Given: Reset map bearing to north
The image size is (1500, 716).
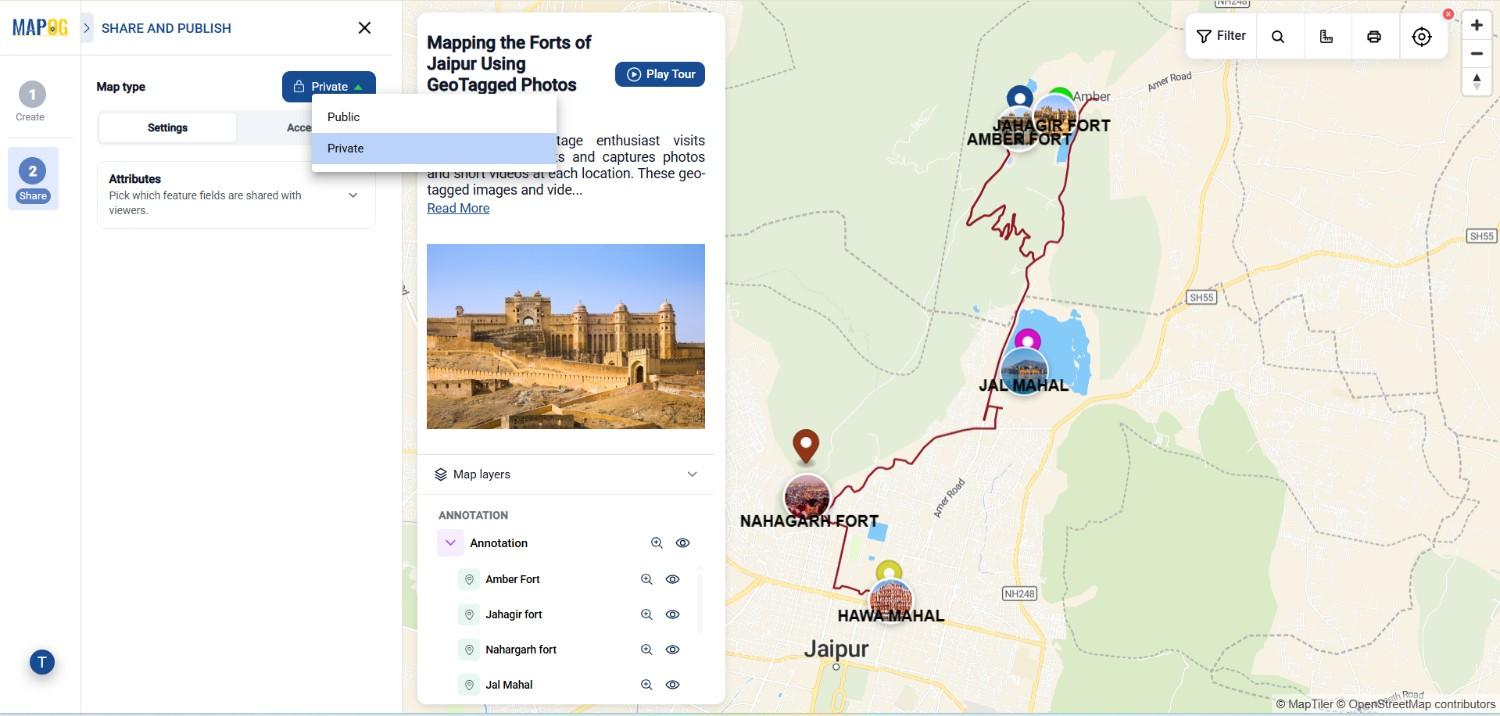Looking at the screenshot, I should [x=1477, y=82].
